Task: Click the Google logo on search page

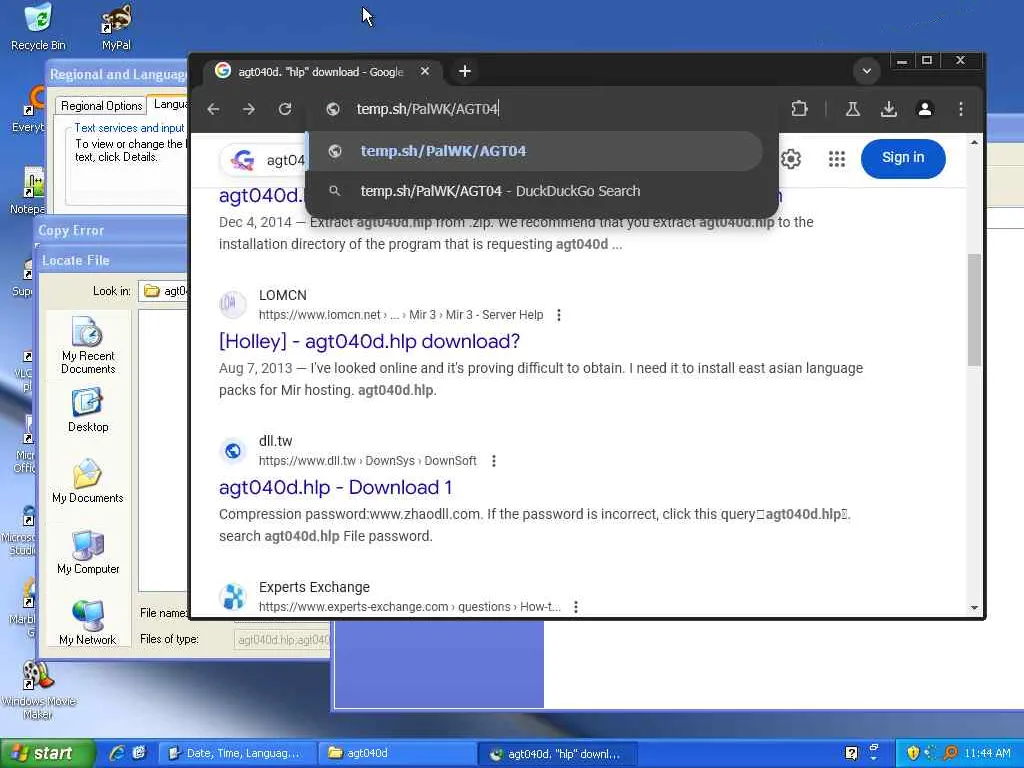Action: [x=243, y=160]
